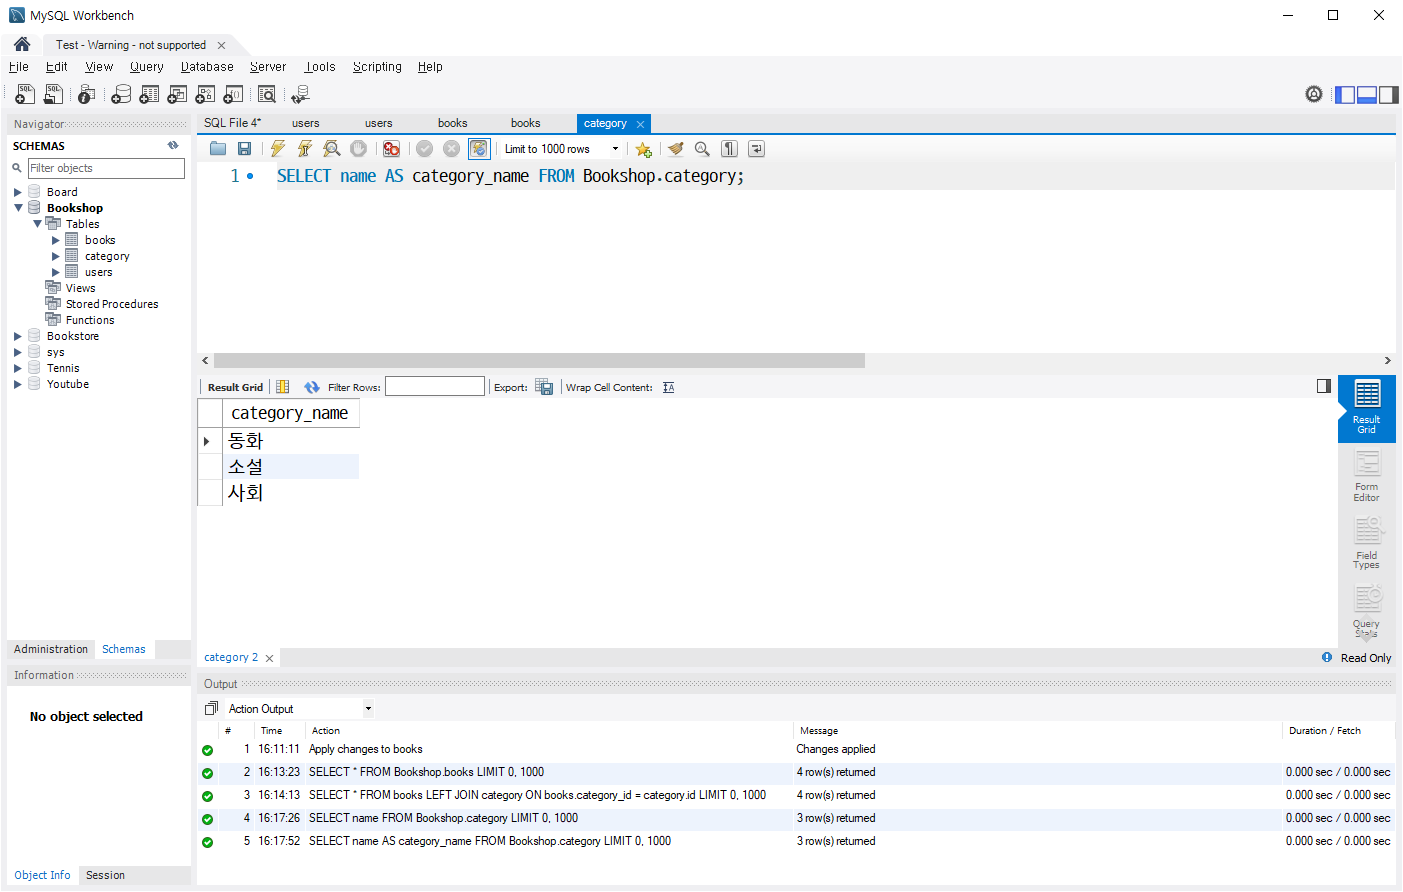Reconnect to DBMS toolbar icon

tap(300, 94)
